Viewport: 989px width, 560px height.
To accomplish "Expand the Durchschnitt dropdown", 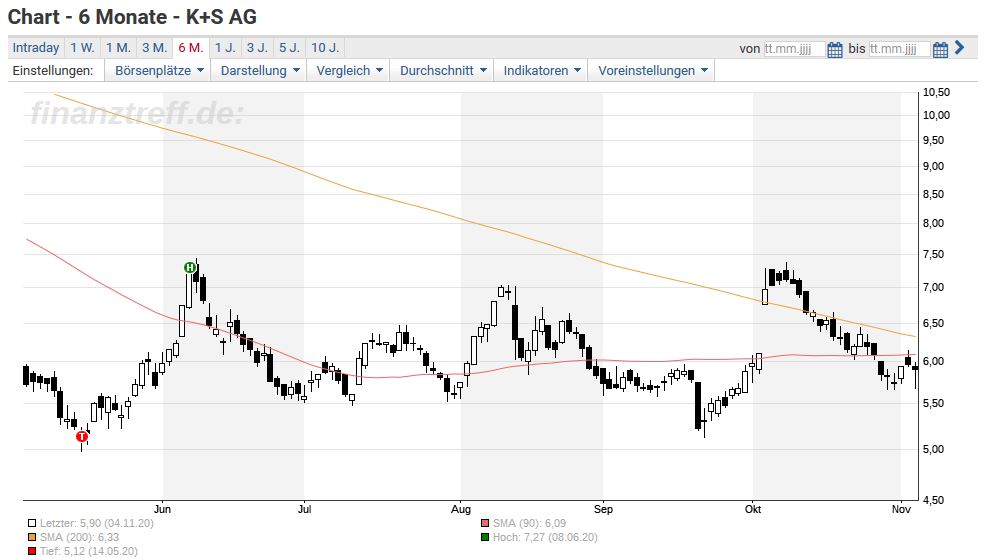I will coord(442,71).
